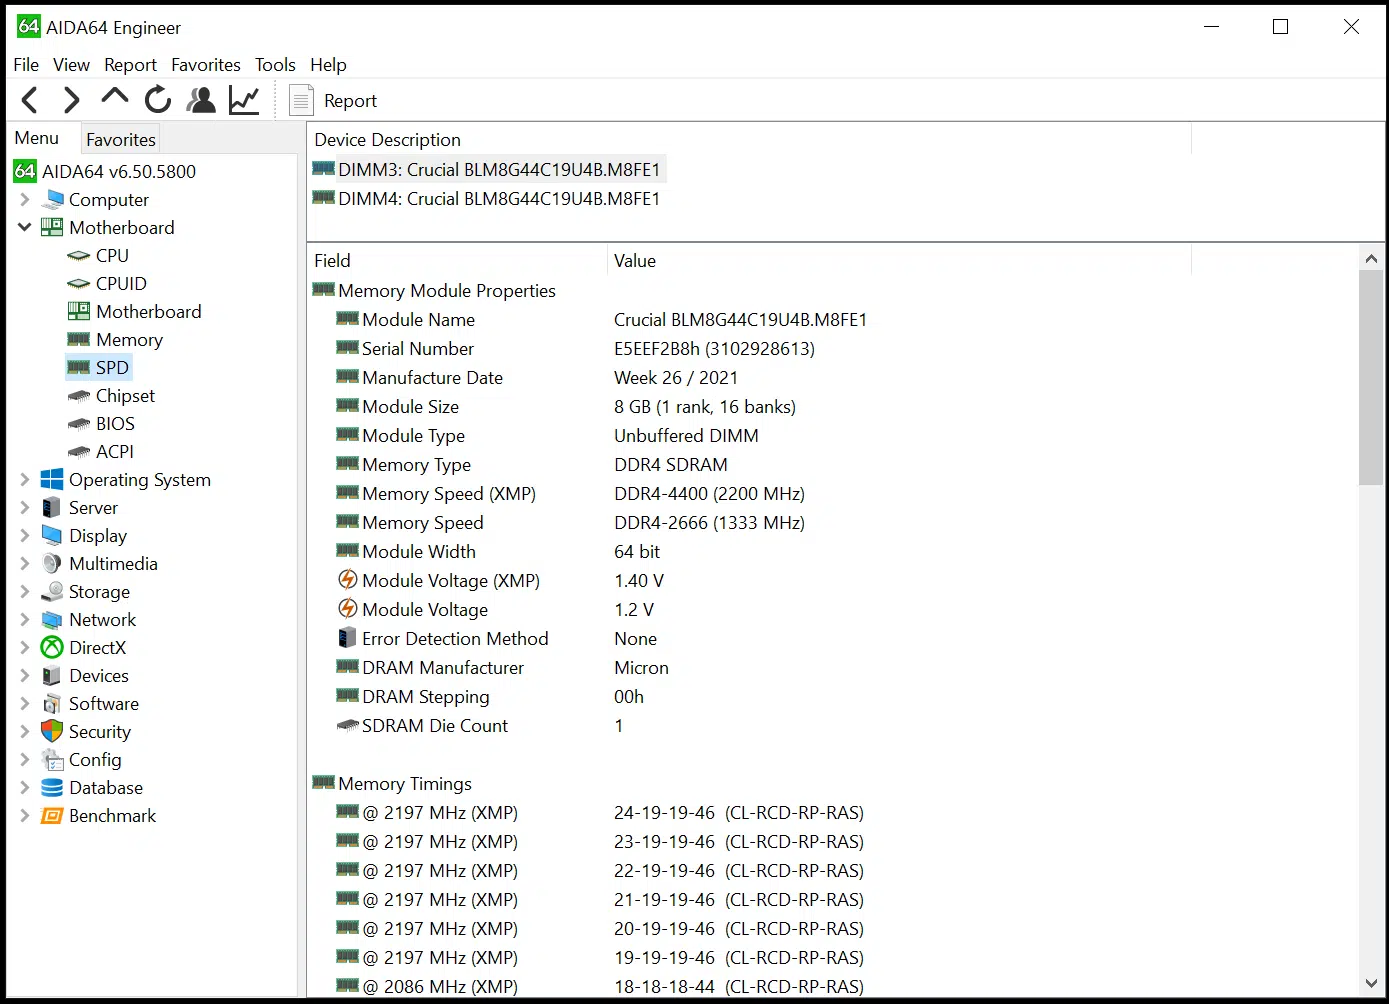Expand the Computer tree node
Image resolution: width=1389 pixels, height=1004 pixels.
[x=25, y=200]
